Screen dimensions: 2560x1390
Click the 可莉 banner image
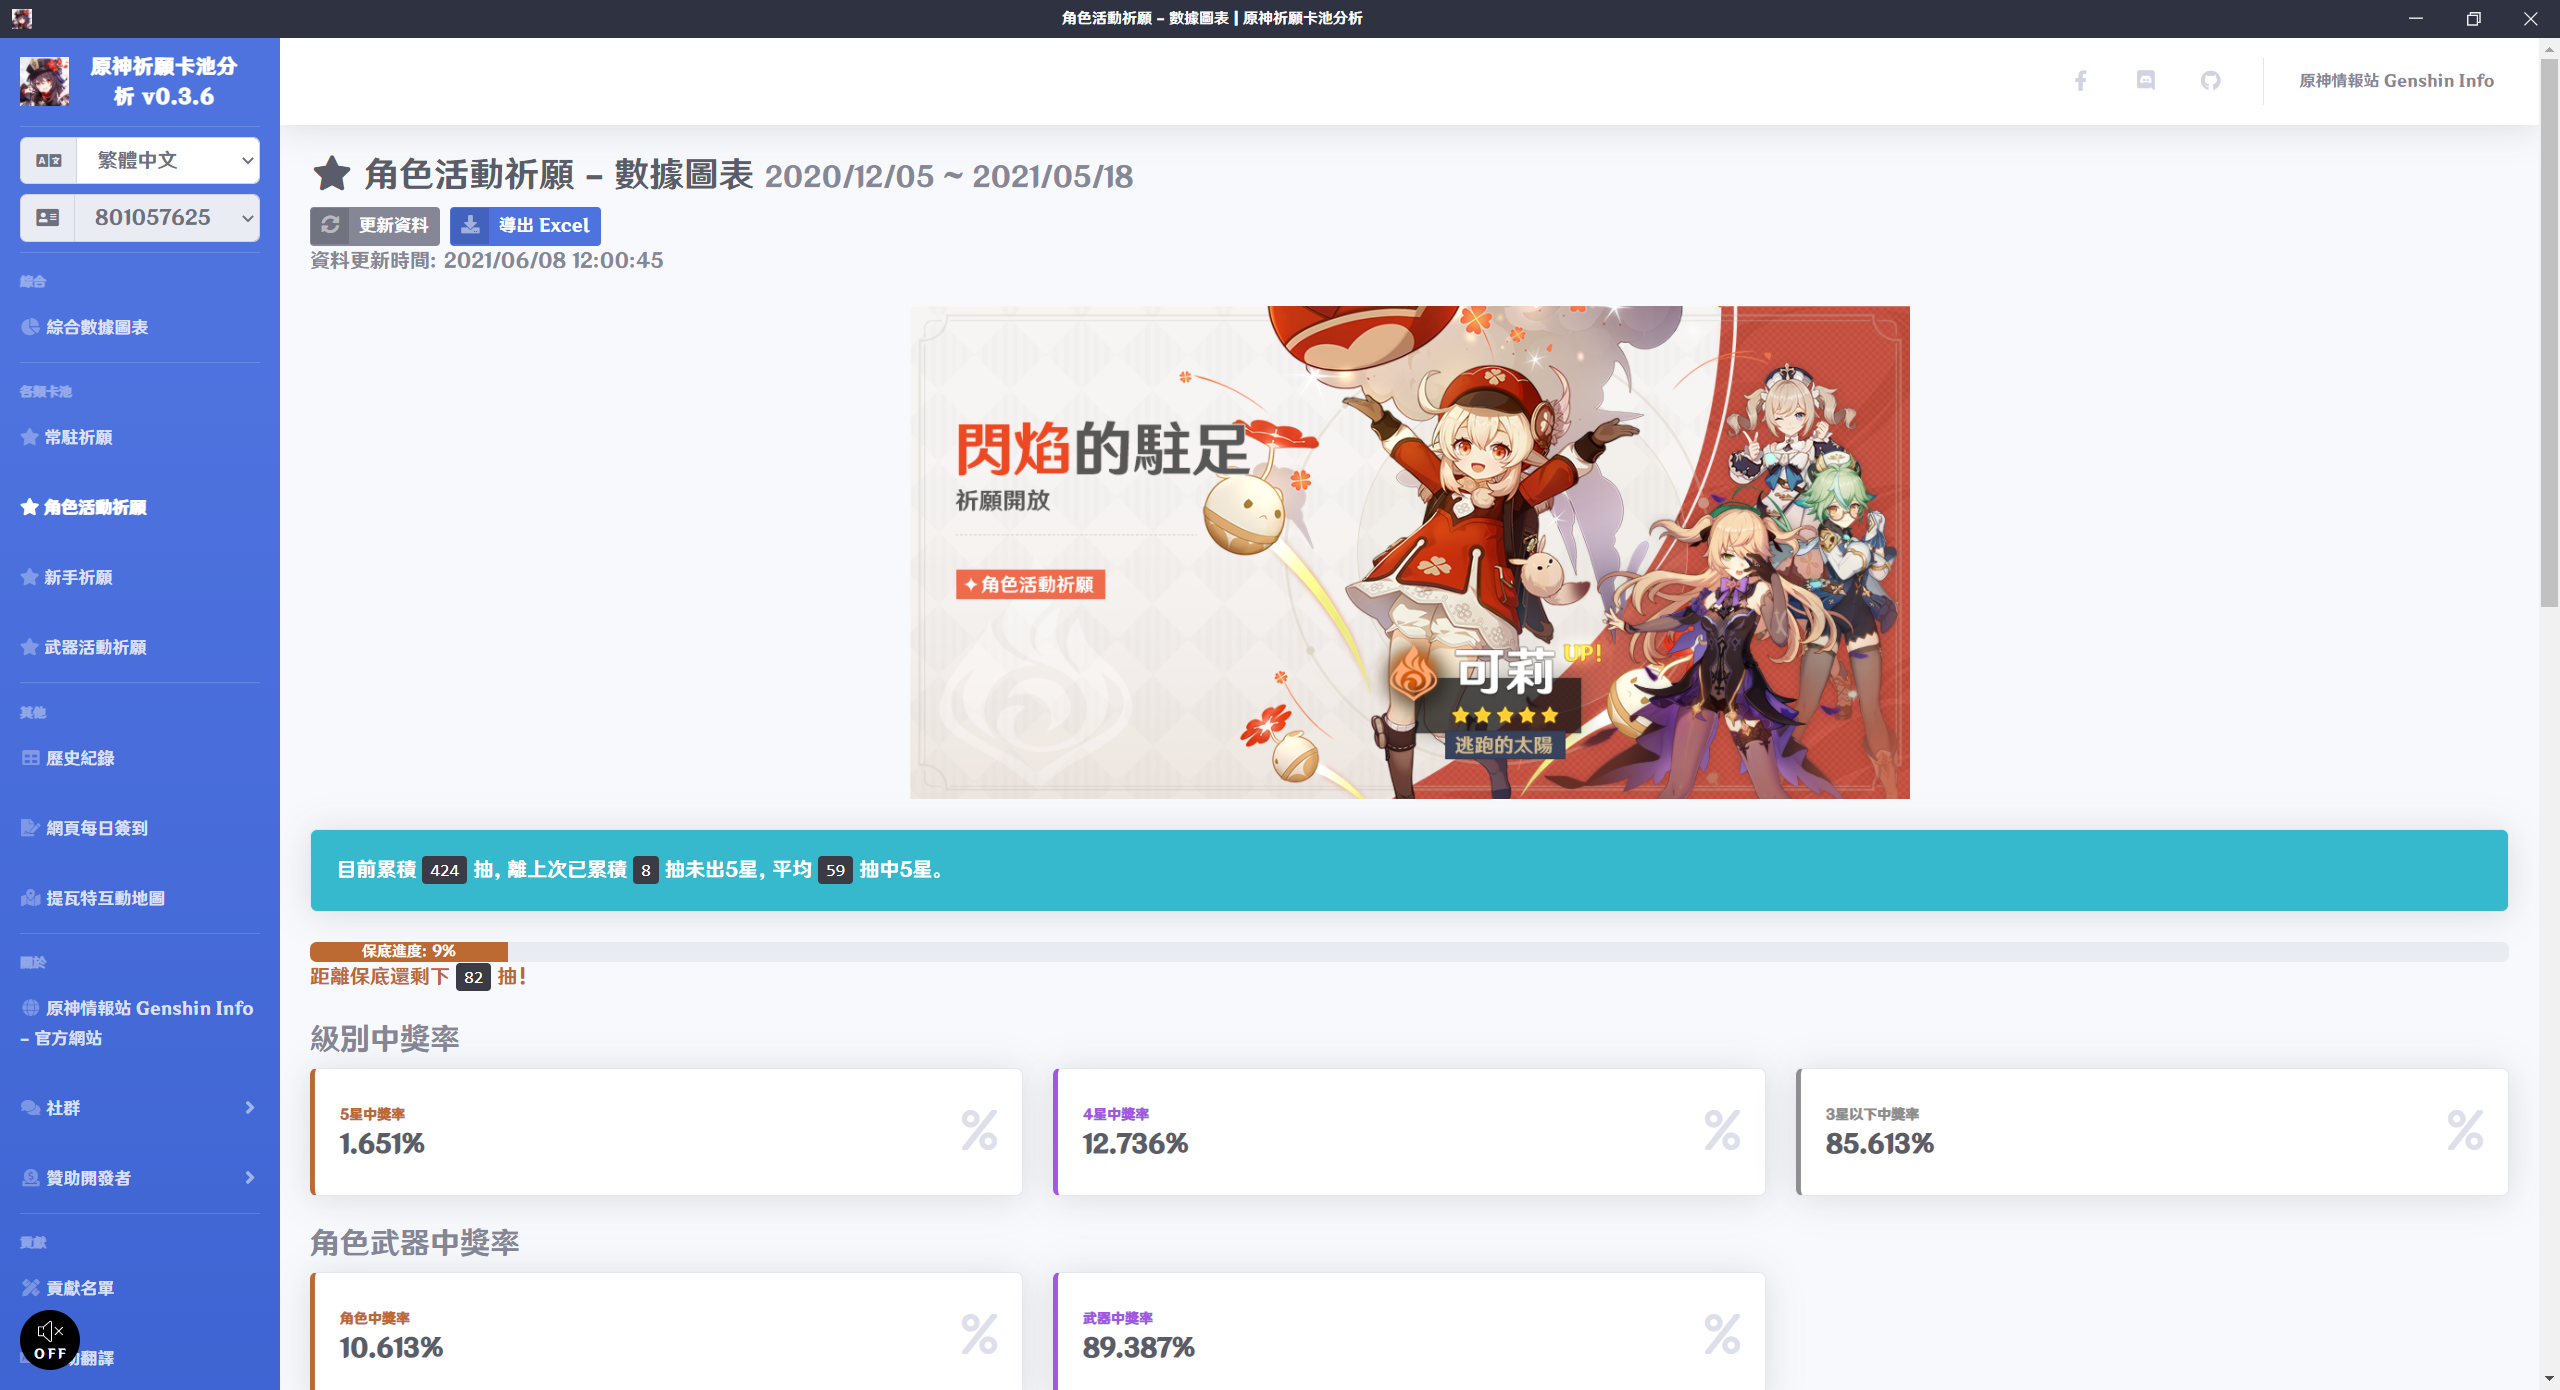(1409, 552)
